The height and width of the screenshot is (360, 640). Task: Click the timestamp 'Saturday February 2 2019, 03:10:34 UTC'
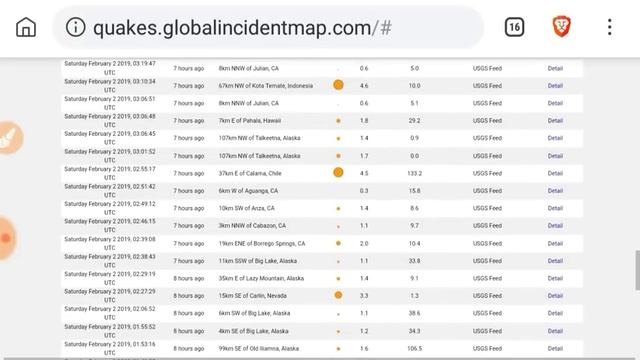pos(110,86)
